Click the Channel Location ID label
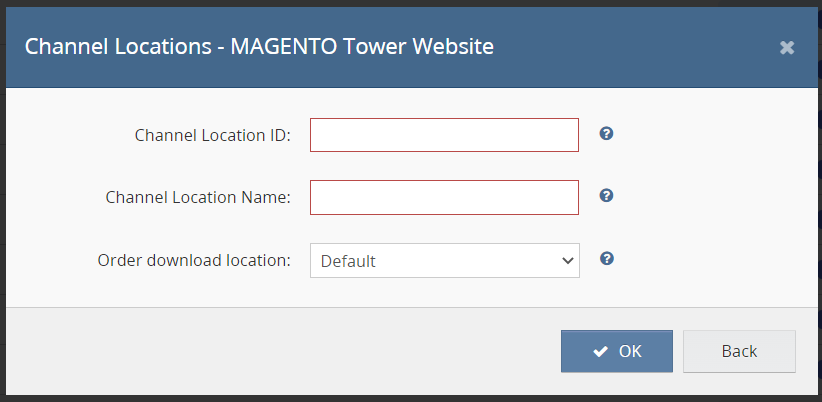Viewport: 822px width, 402px height. pos(212,135)
